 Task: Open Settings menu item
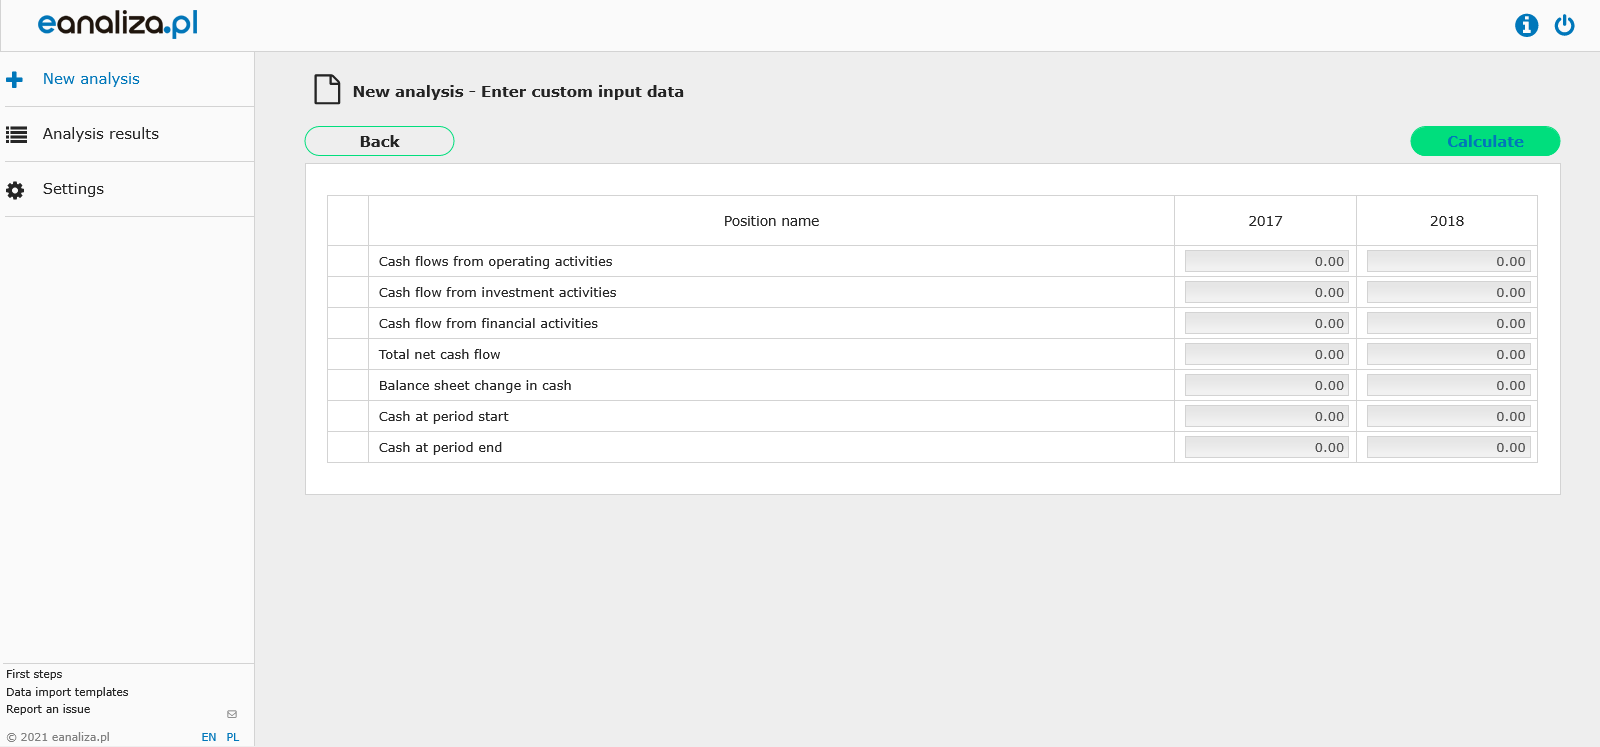73,189
